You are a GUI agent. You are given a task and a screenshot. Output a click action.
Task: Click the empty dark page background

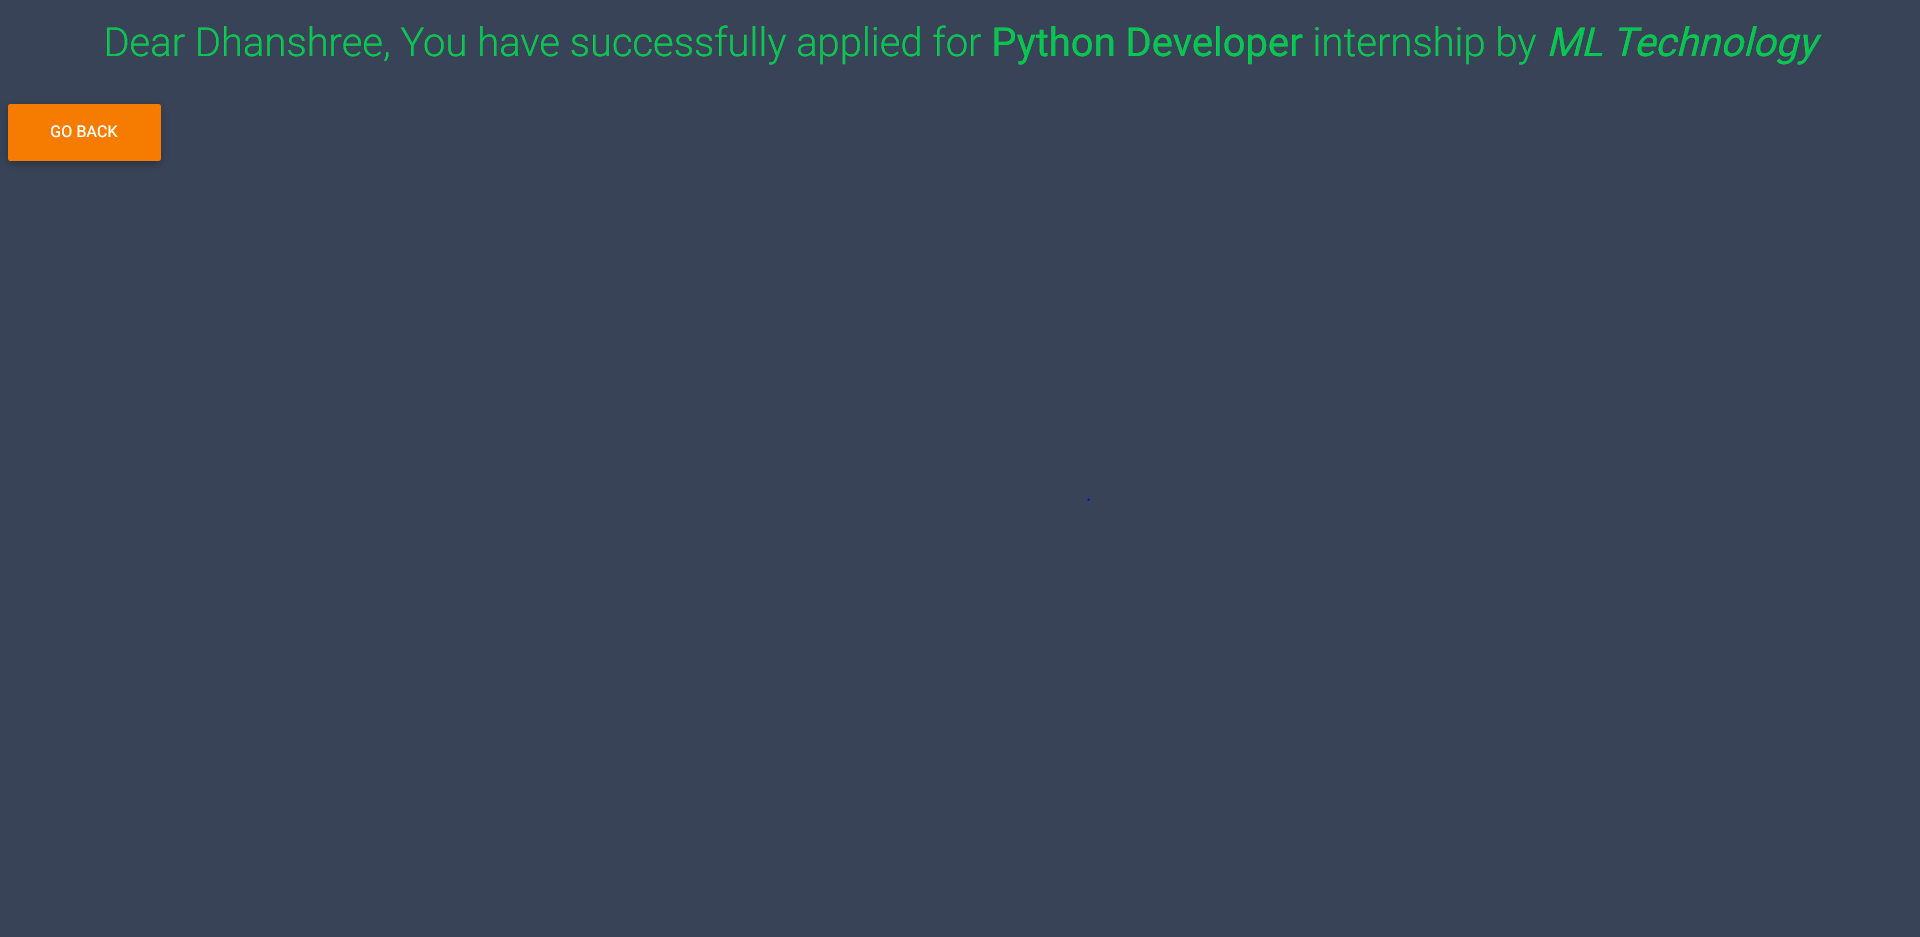[x=960, y=700]
